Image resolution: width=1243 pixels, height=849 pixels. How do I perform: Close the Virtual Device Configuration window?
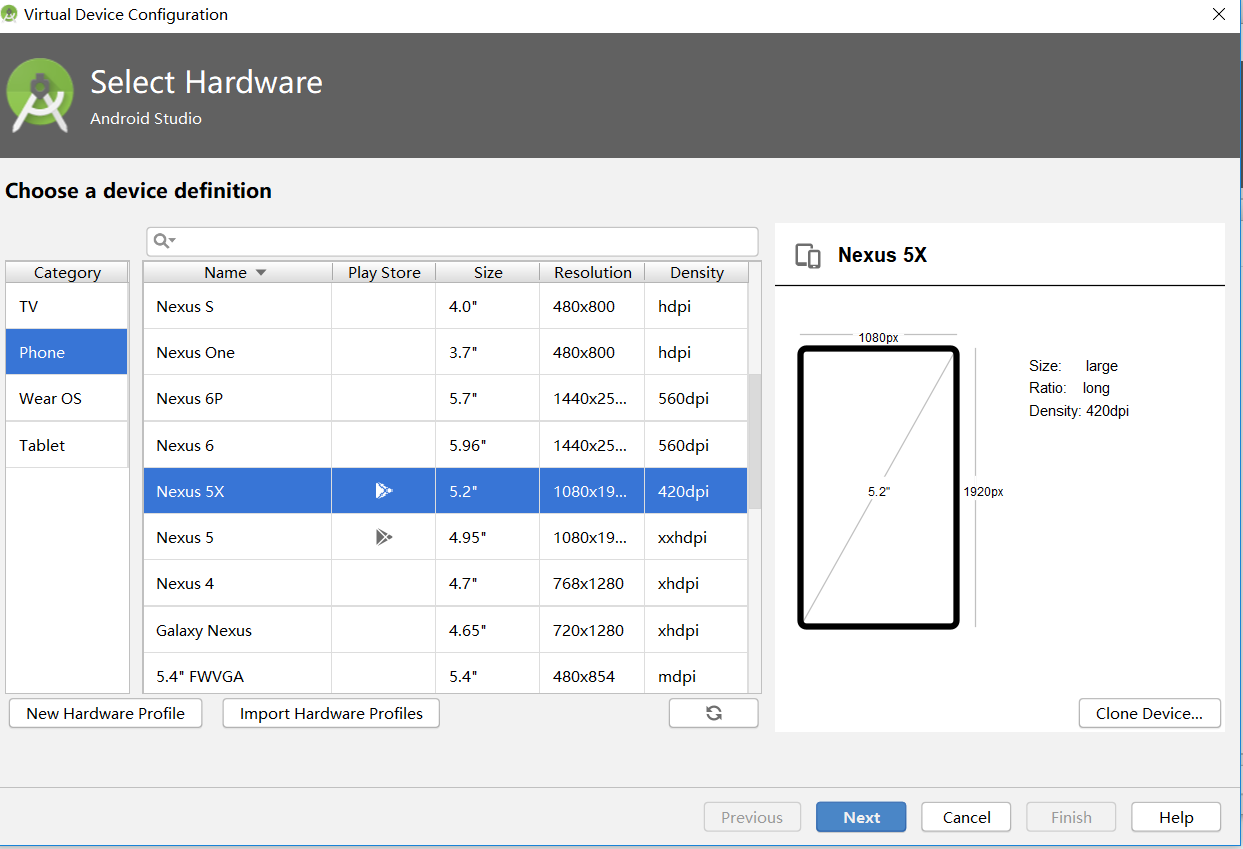pos(1219,14)
